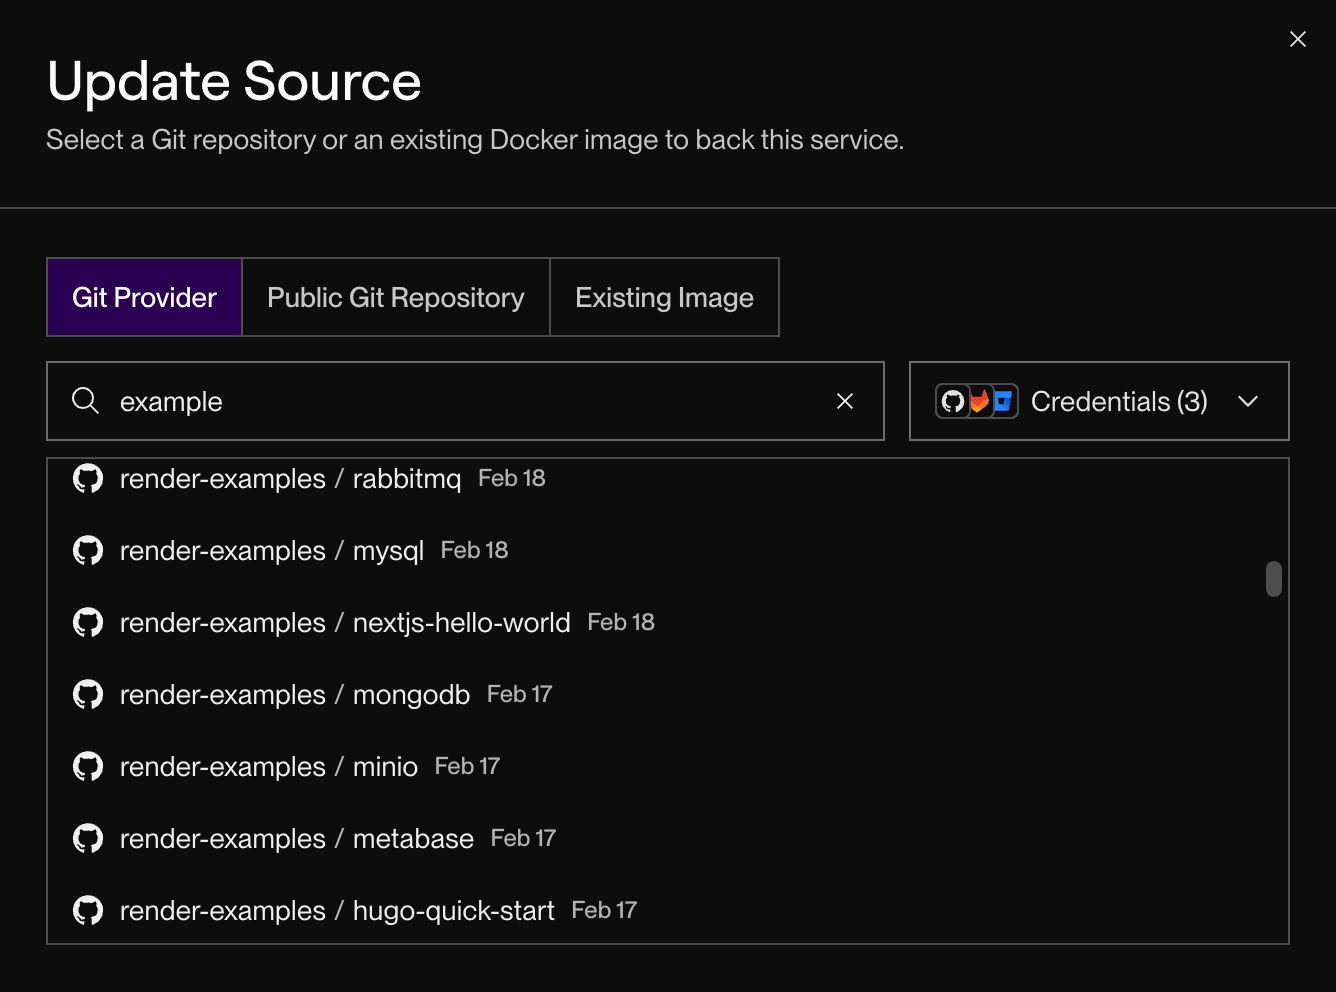Open the Existing Image tab
Screen dimensions: 1336x992
(664, 297)
